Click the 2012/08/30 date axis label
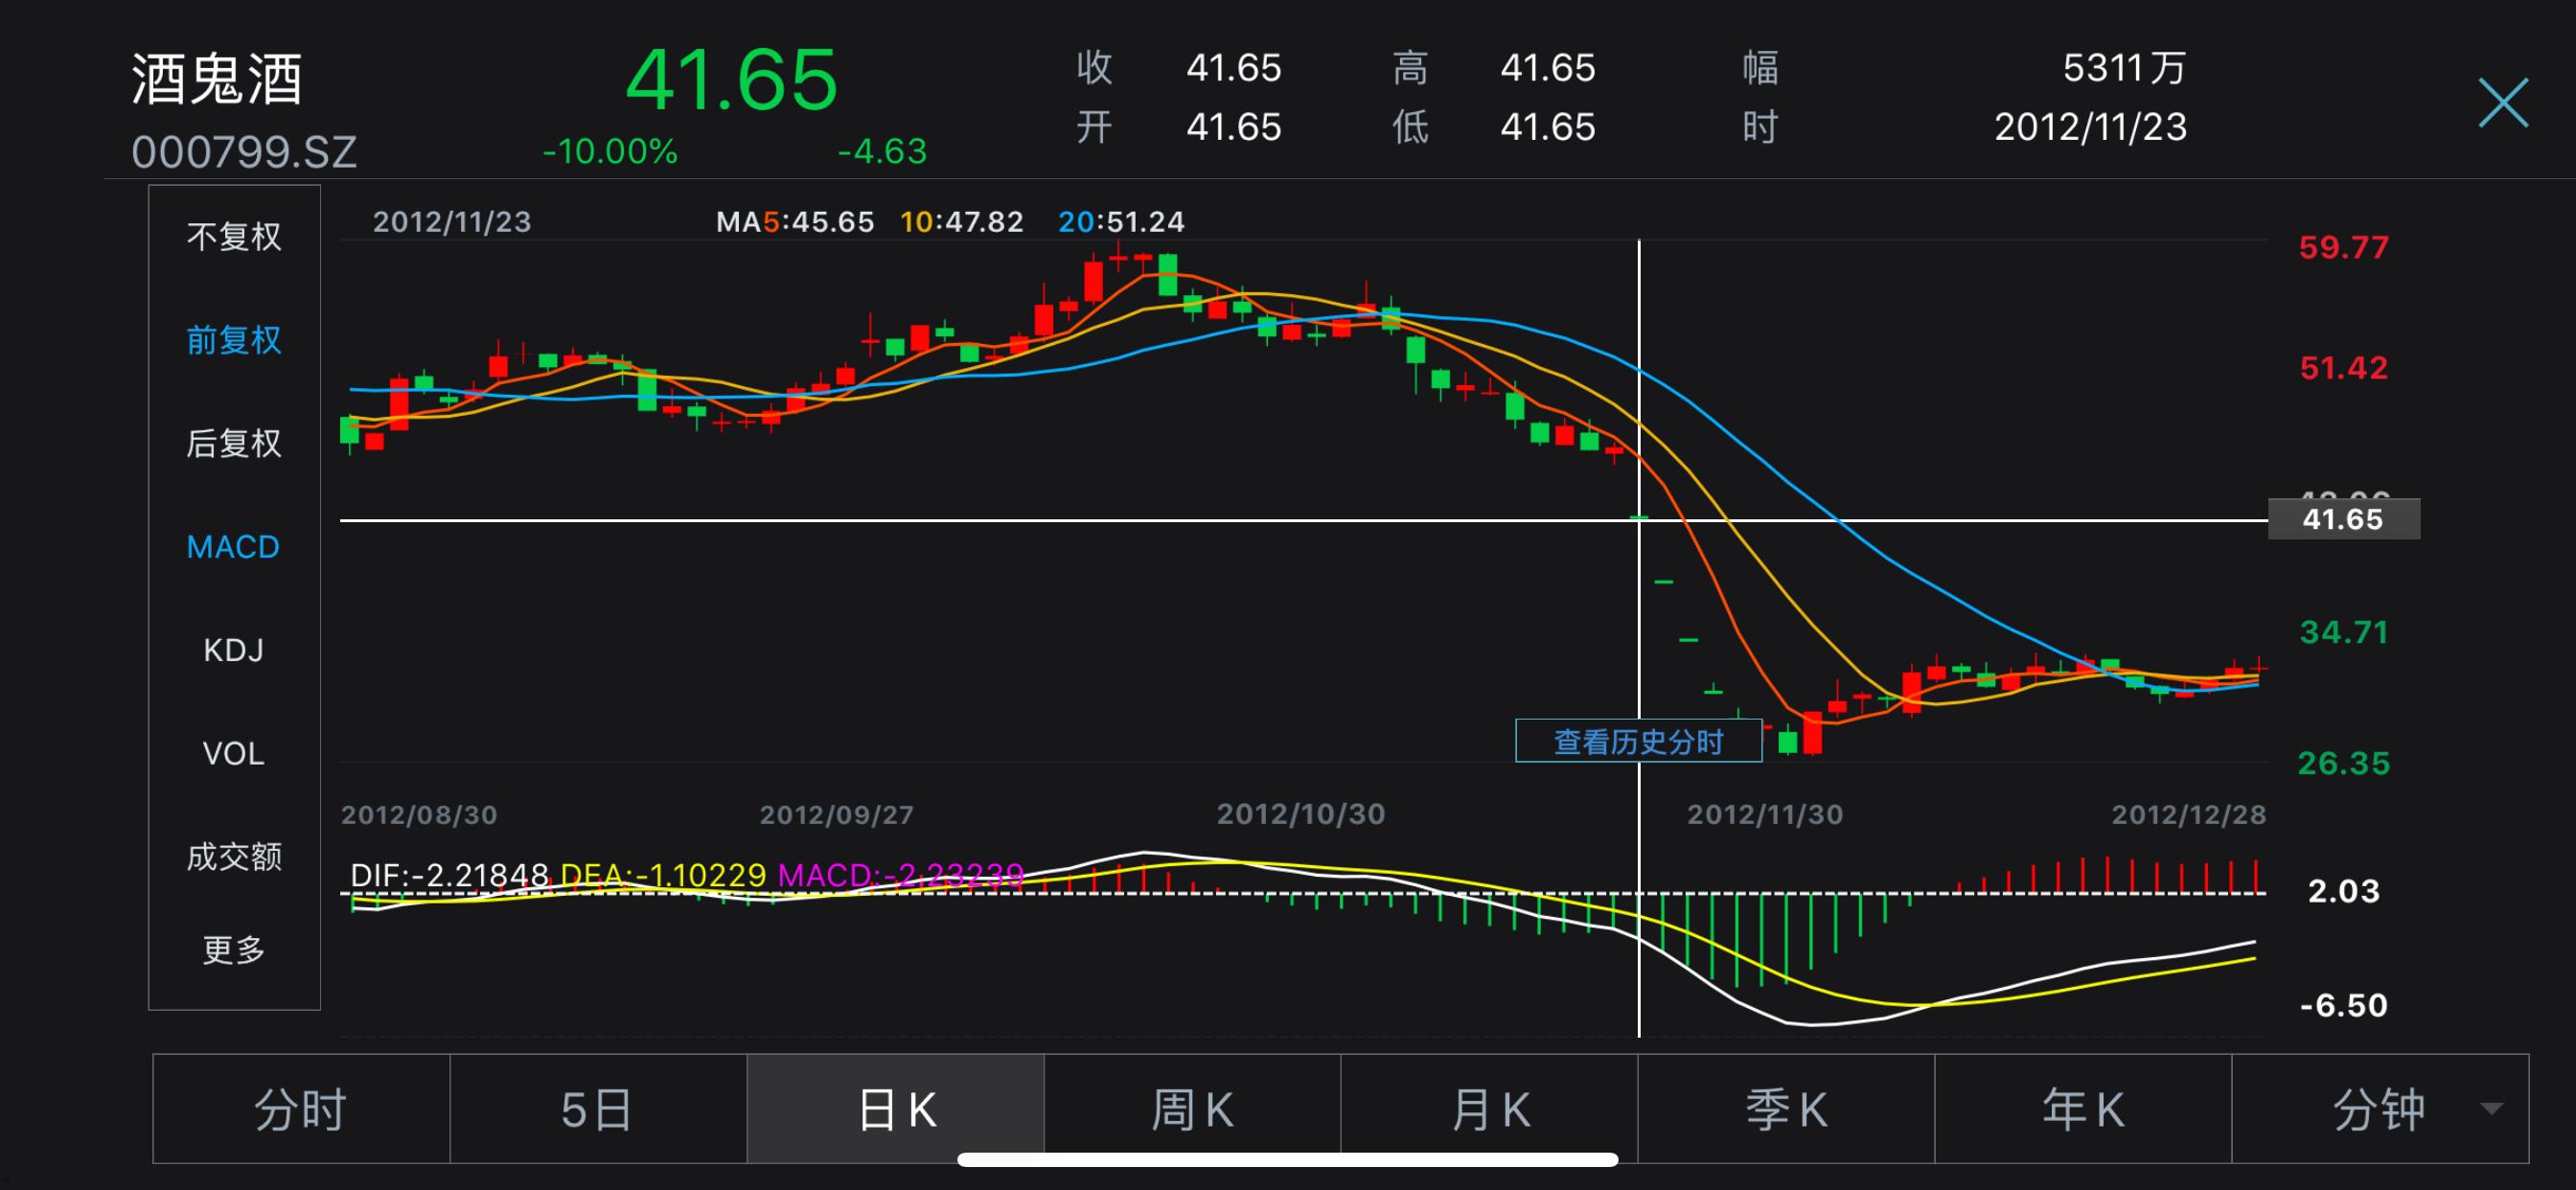The height and width of the screenshot is (1190, 2576). click(419, 814)
